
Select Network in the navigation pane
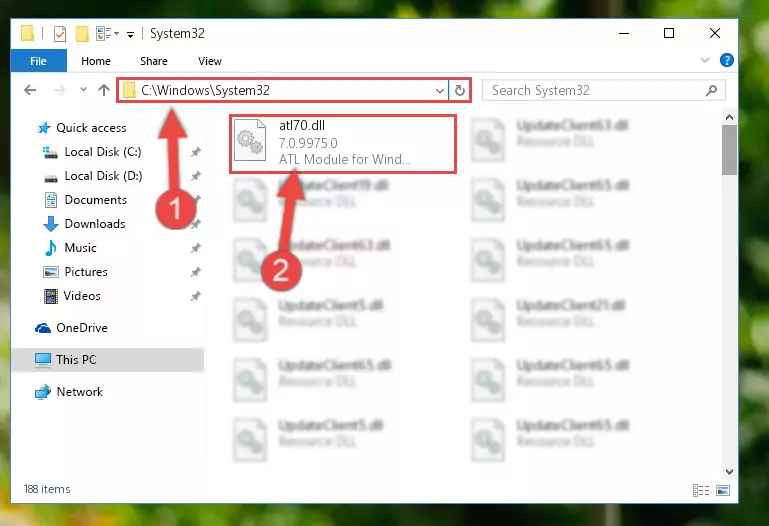tap(80, 392)
